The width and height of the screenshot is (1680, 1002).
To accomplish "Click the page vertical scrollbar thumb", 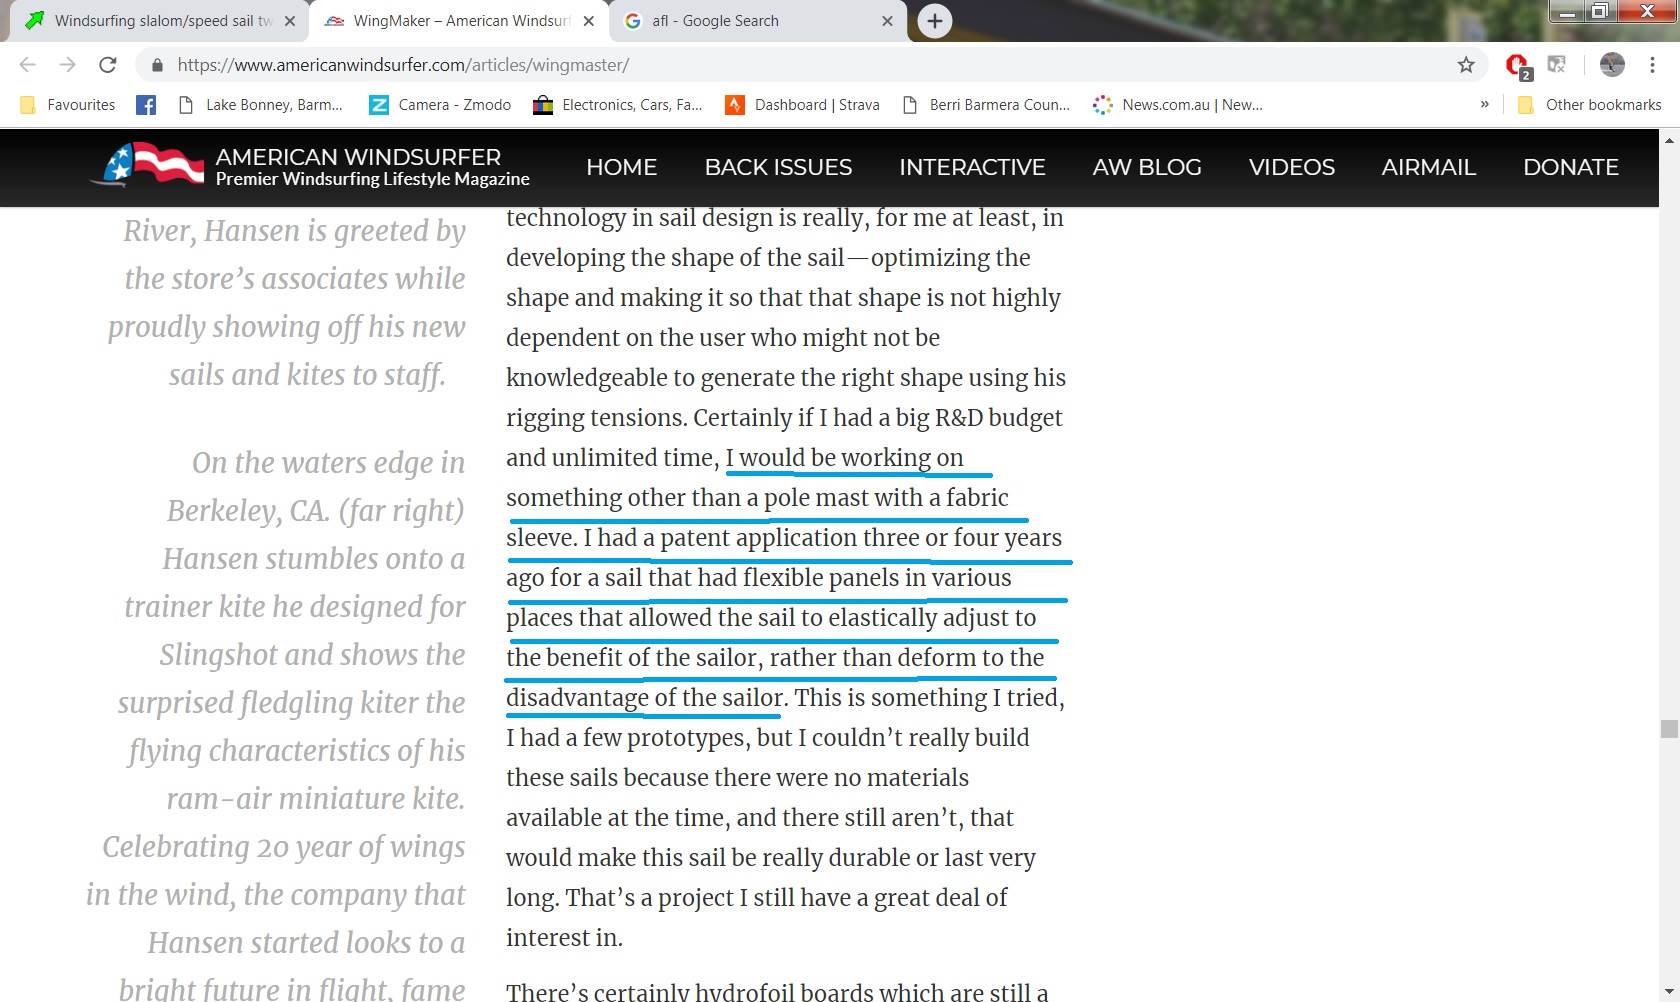I will [x=1669, y=729].
